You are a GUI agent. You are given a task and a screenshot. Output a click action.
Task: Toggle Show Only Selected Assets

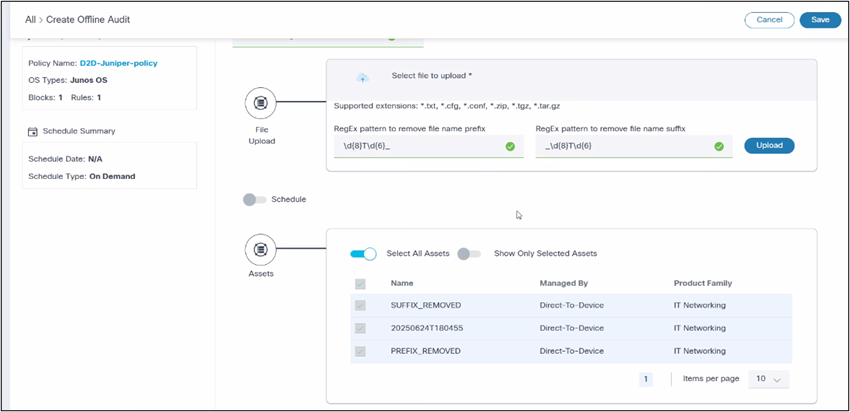(x=469, y=254)
